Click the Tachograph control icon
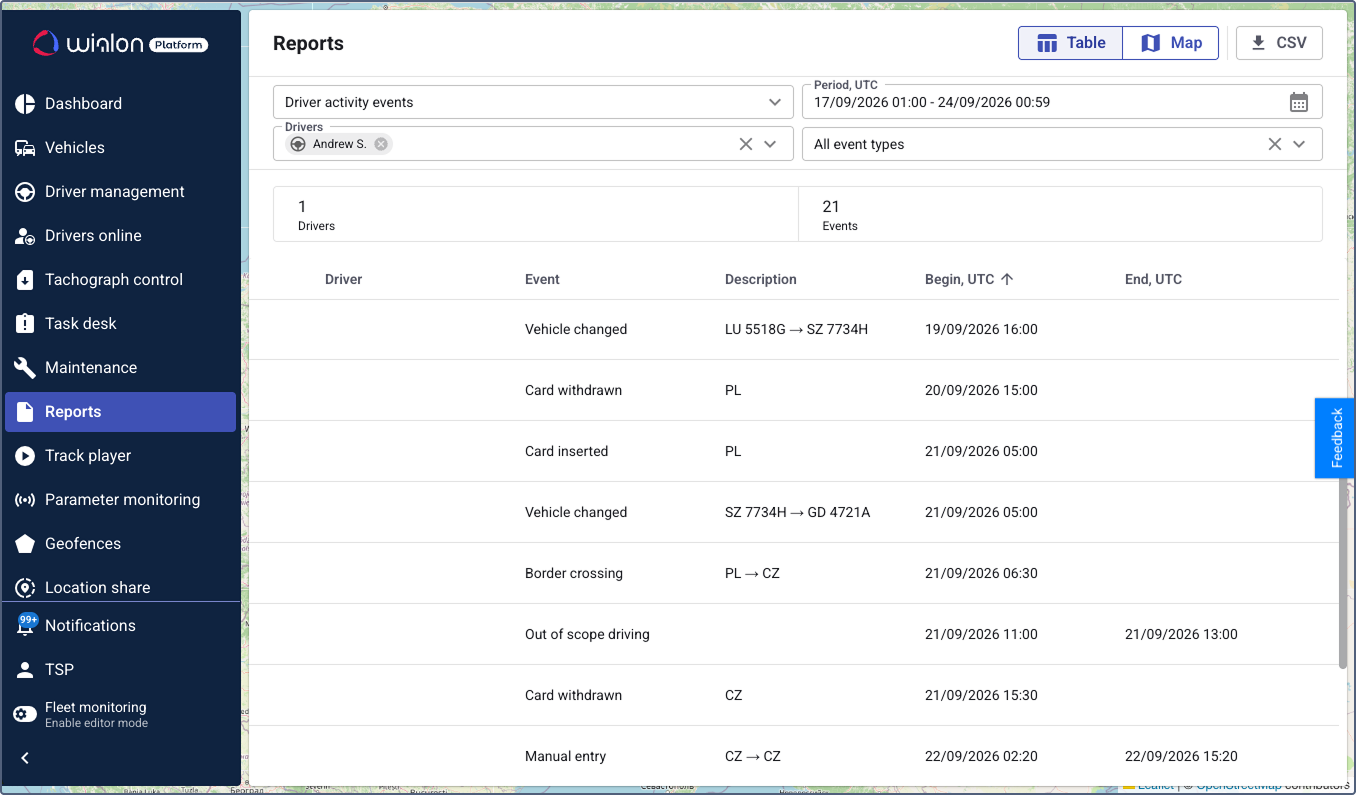This screenshot has height=795, width=1356. (25, 280)
